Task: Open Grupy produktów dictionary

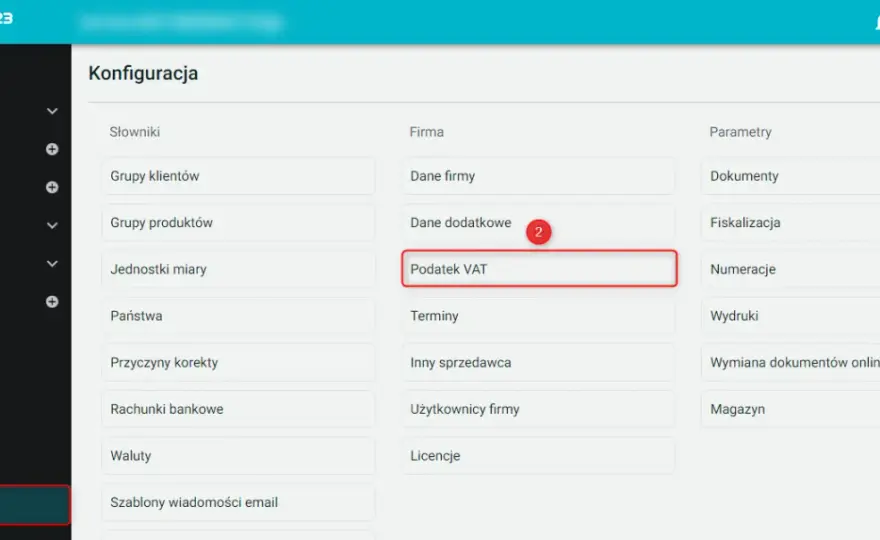Action: (239, 223)
